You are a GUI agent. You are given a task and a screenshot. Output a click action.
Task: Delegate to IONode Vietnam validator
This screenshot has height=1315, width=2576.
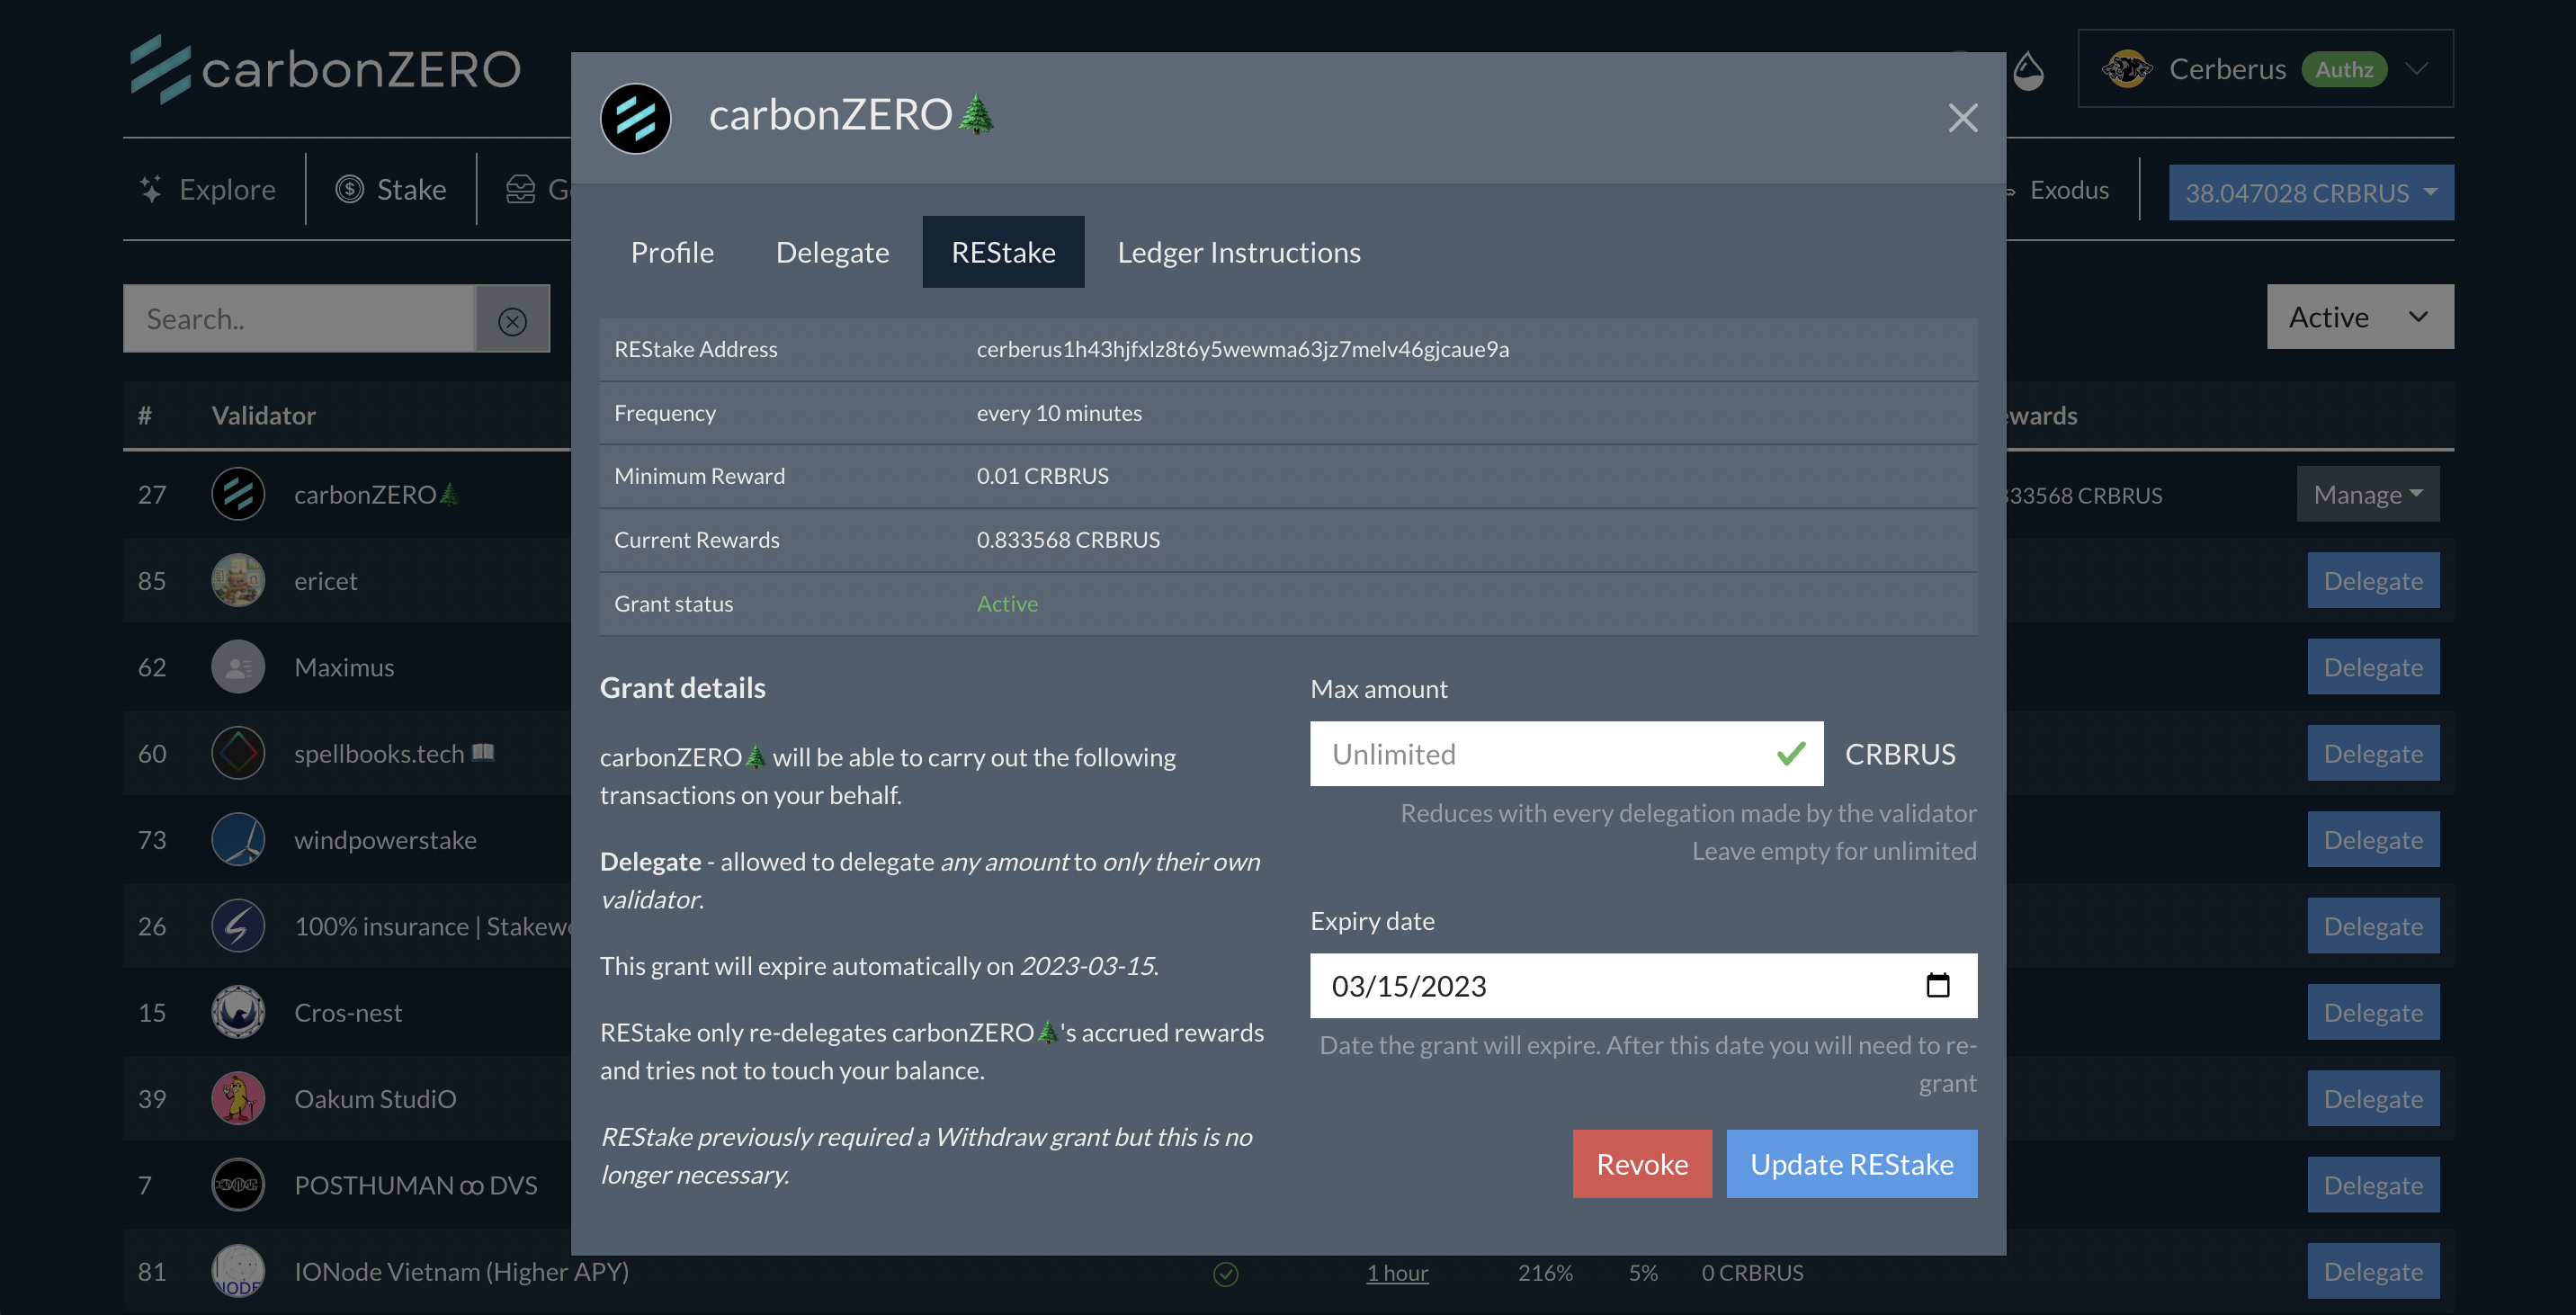pos(2373,1271)
